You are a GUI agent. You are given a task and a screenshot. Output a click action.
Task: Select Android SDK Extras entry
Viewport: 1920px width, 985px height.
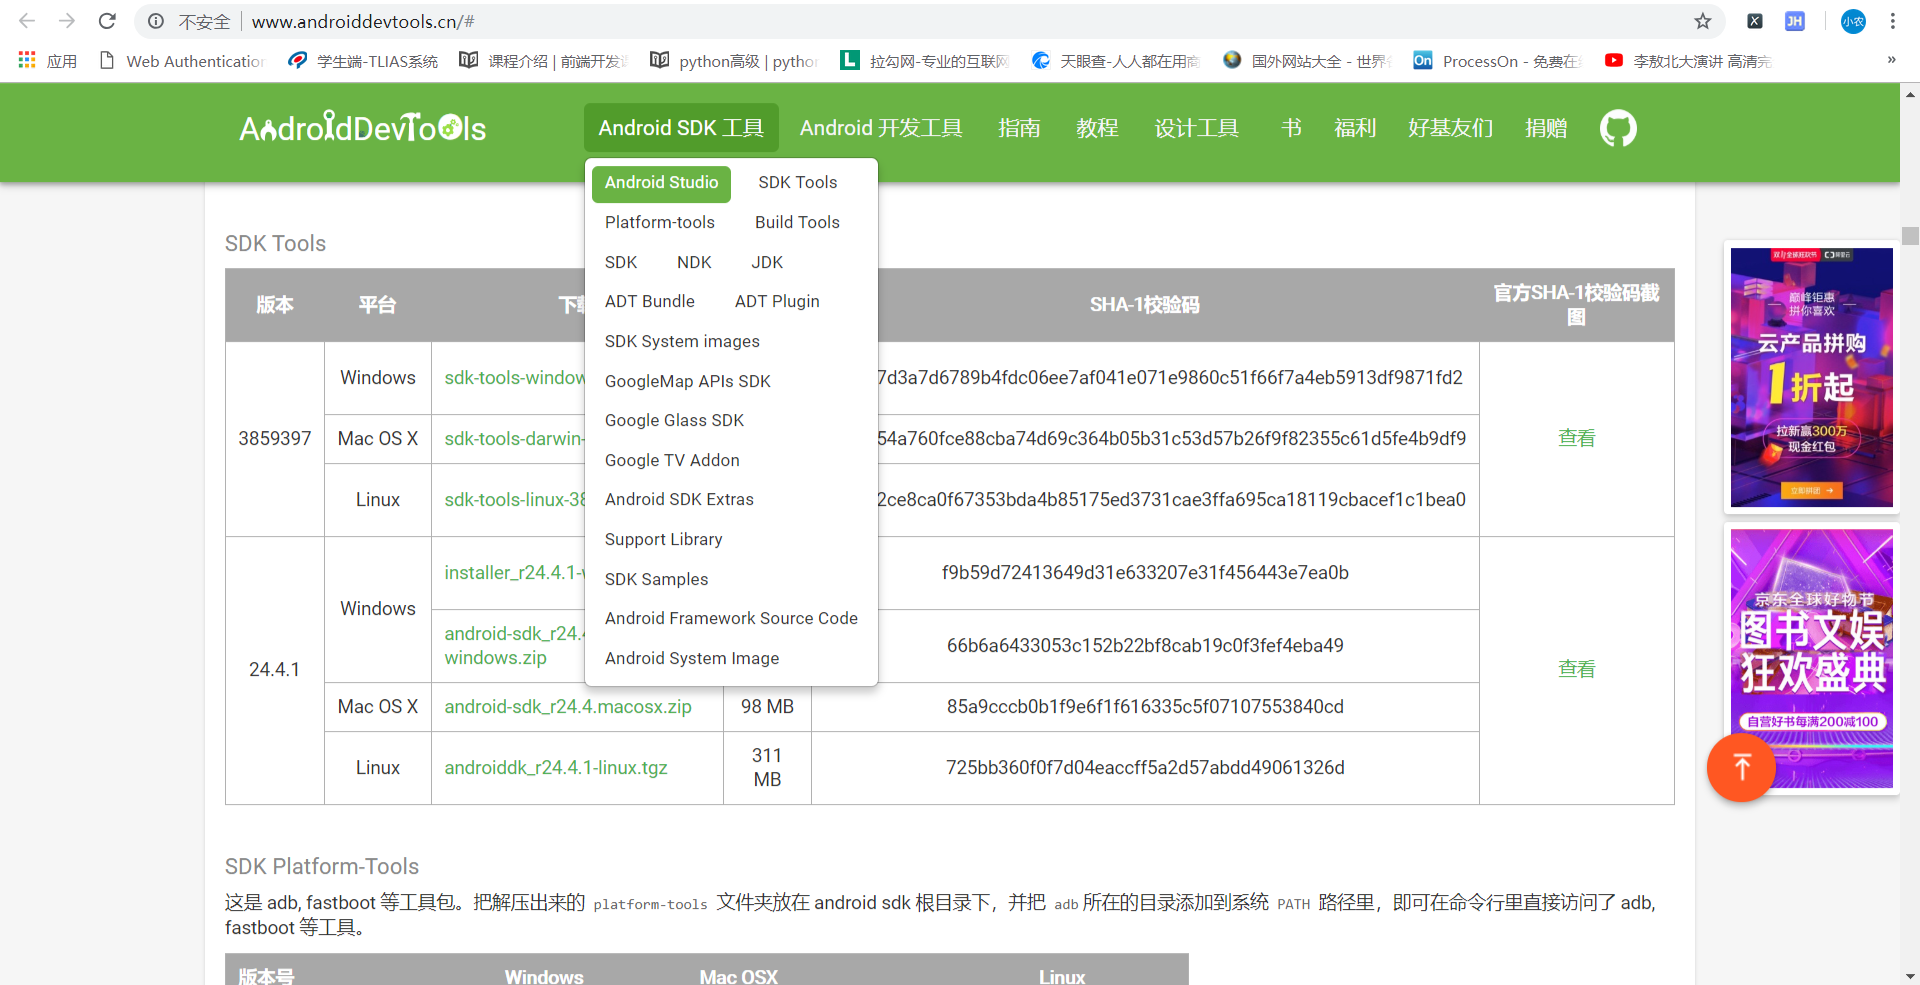pos(679,499)
